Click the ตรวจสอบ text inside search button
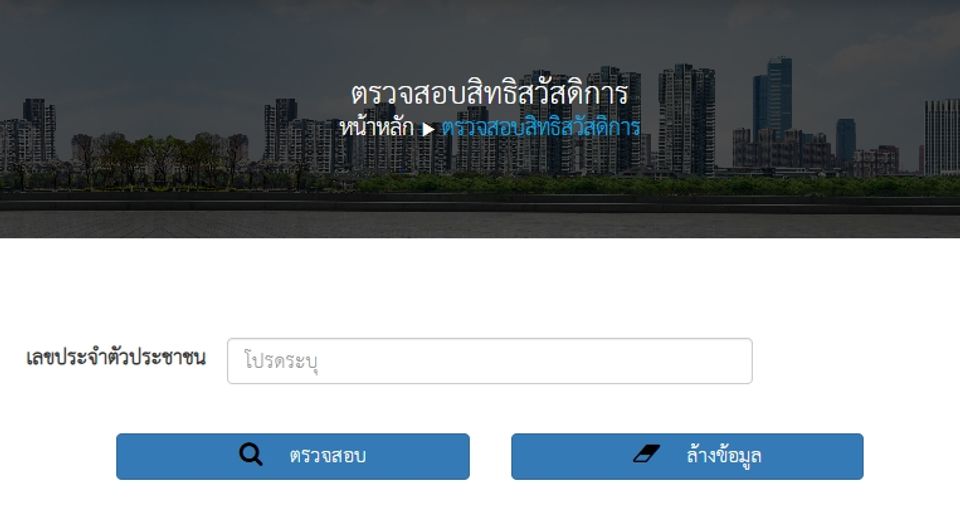 point(328,455)
